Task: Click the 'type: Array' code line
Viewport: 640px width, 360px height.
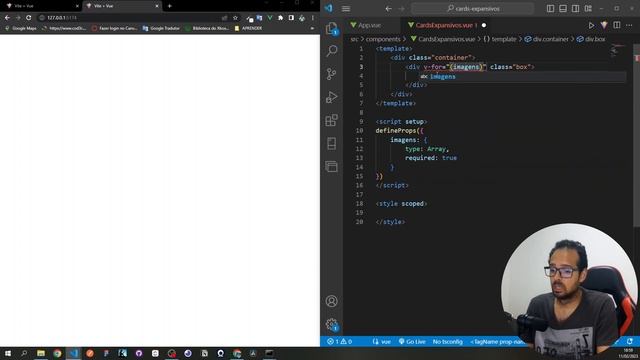Action: (x=427, y=149)
